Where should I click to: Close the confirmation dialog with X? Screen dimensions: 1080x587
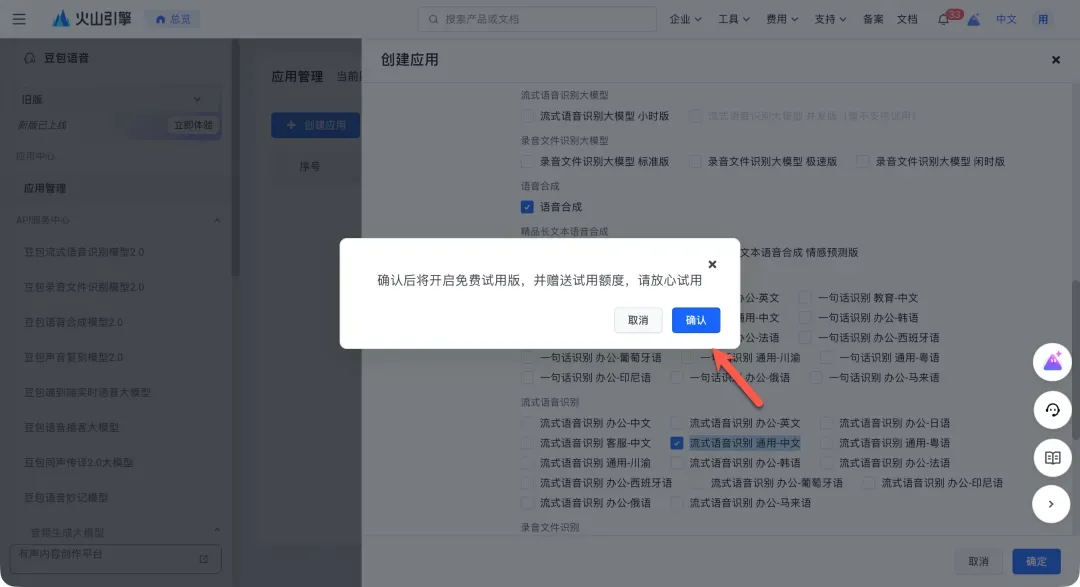[712, 265]
